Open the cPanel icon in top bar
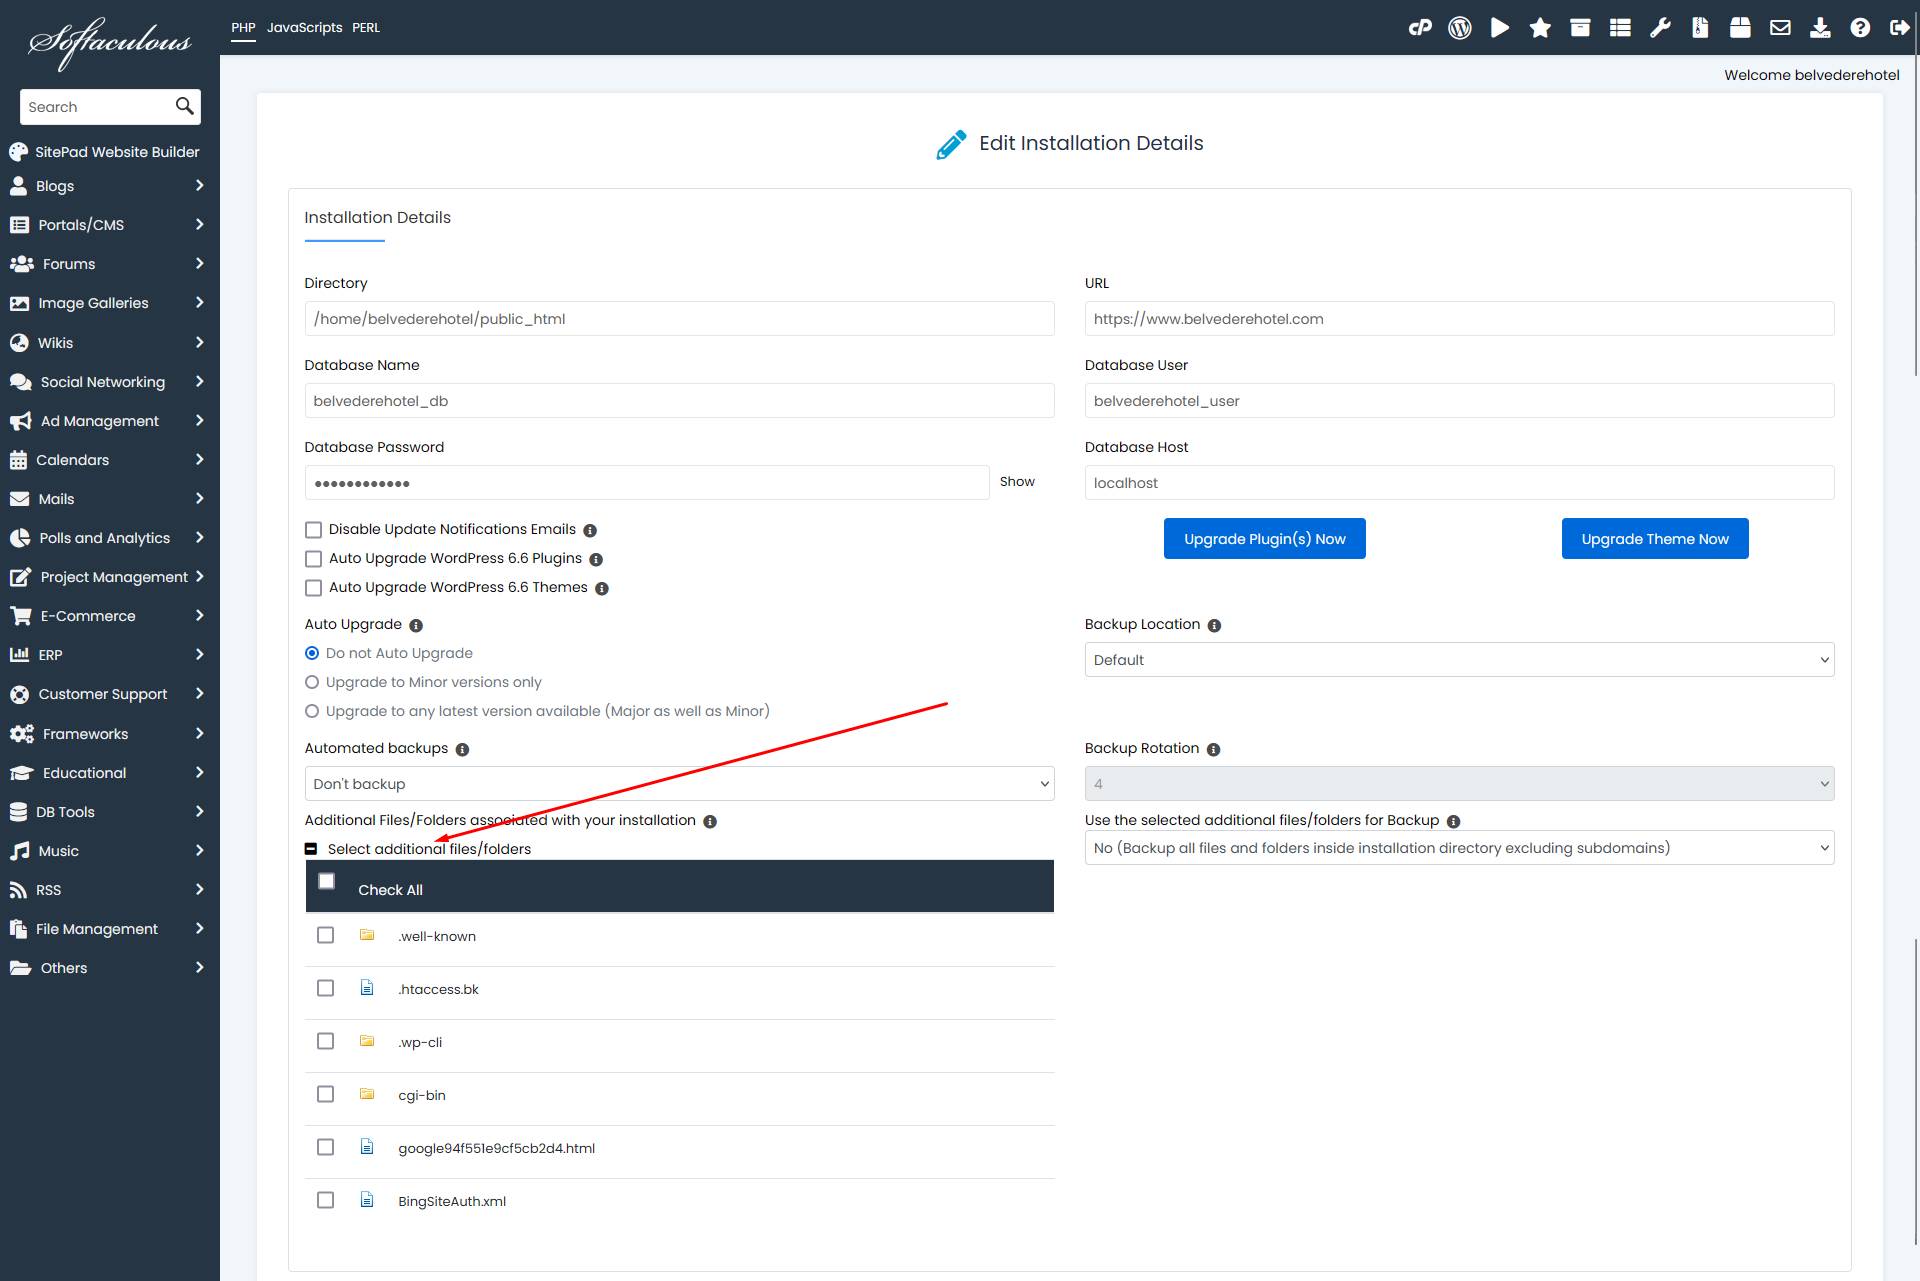1920x1281 pixels. pyautogui.click(x=1420, y=28)
